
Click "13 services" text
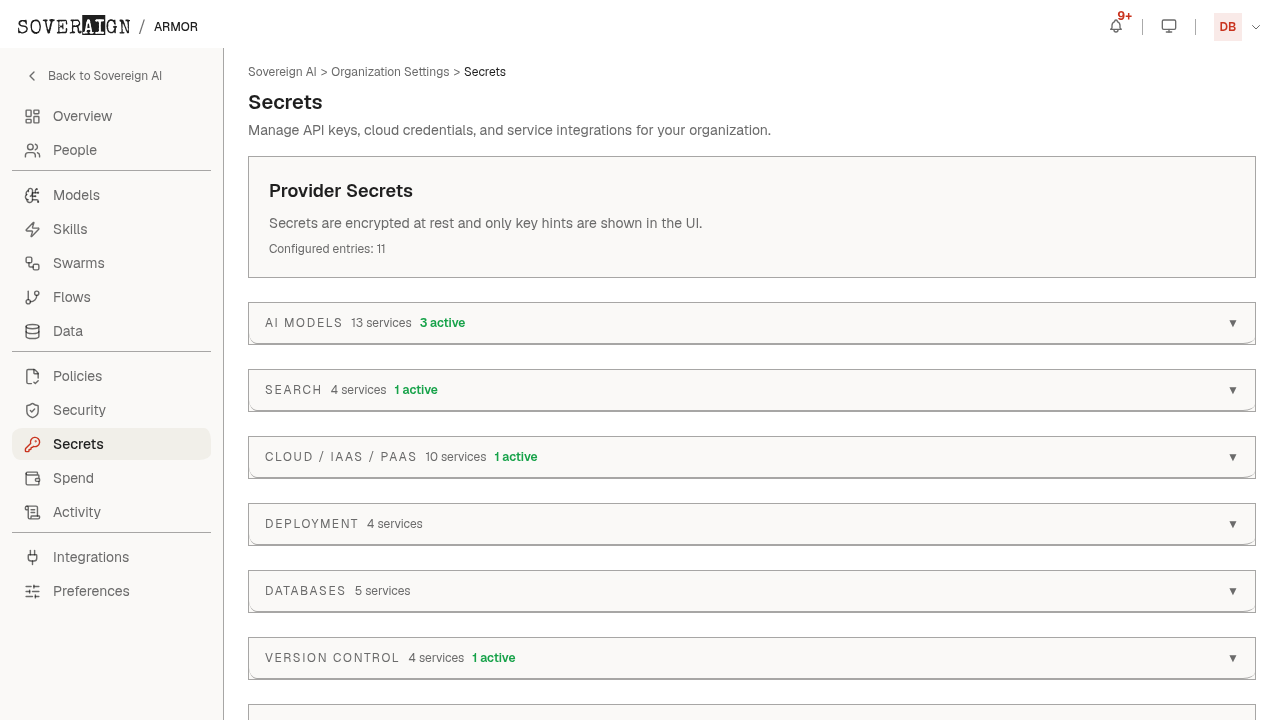click(x=381, y=323)
